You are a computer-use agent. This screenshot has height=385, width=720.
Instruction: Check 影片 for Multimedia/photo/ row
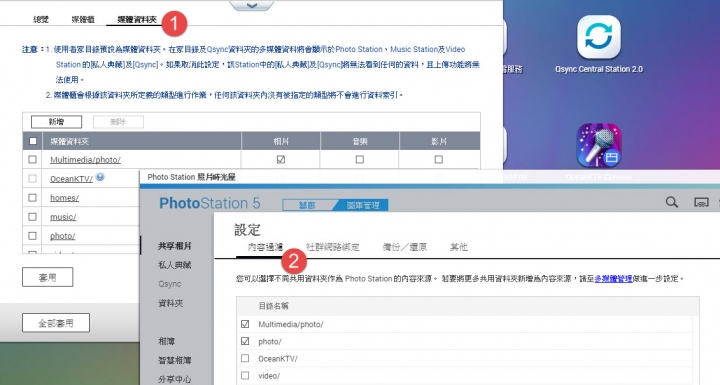pos(439,159)
